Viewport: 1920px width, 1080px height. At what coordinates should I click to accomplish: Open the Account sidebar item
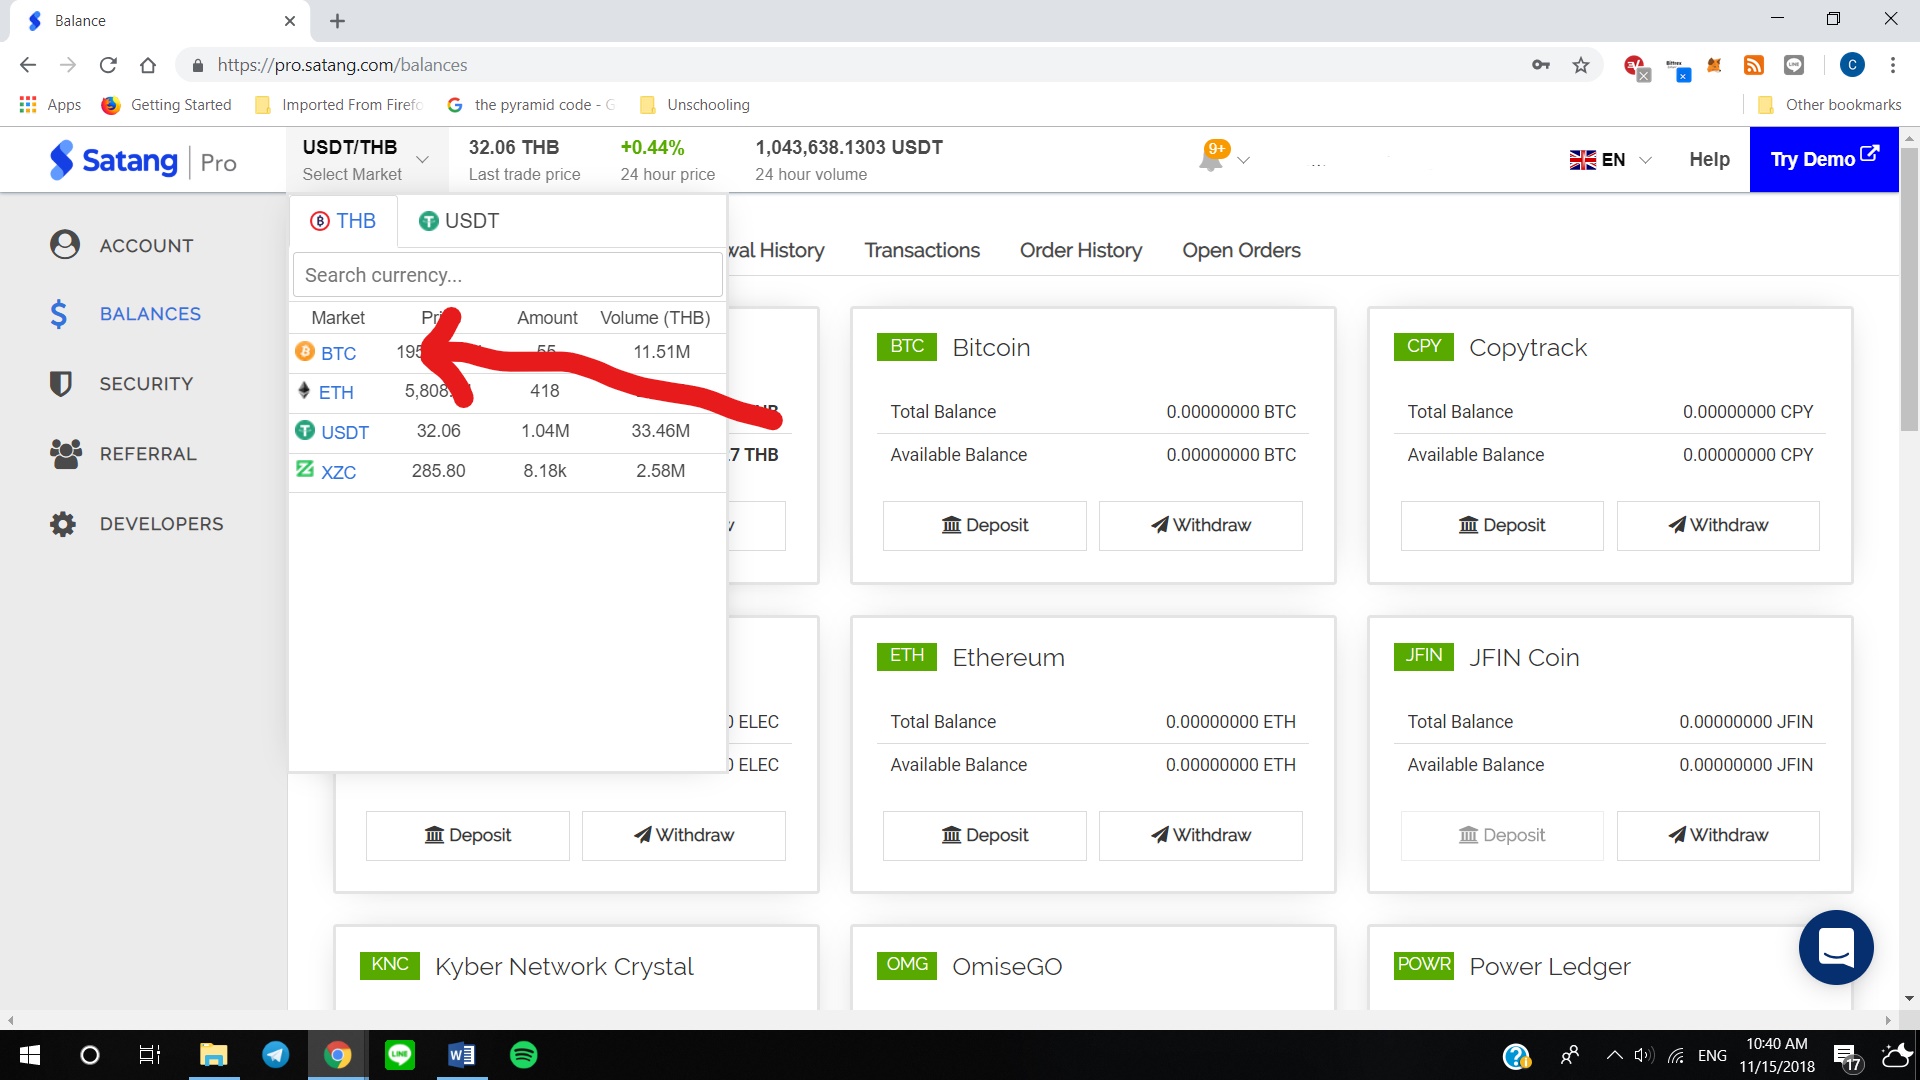coord(146,246)
